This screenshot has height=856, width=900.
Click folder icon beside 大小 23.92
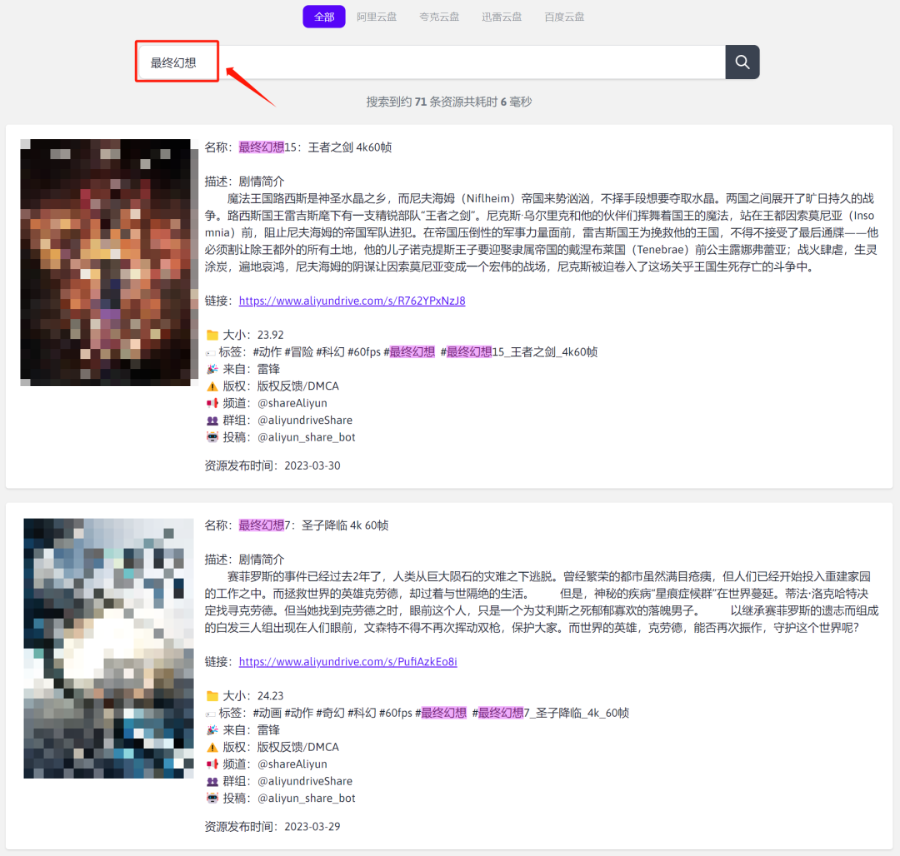tap(212, 335)
